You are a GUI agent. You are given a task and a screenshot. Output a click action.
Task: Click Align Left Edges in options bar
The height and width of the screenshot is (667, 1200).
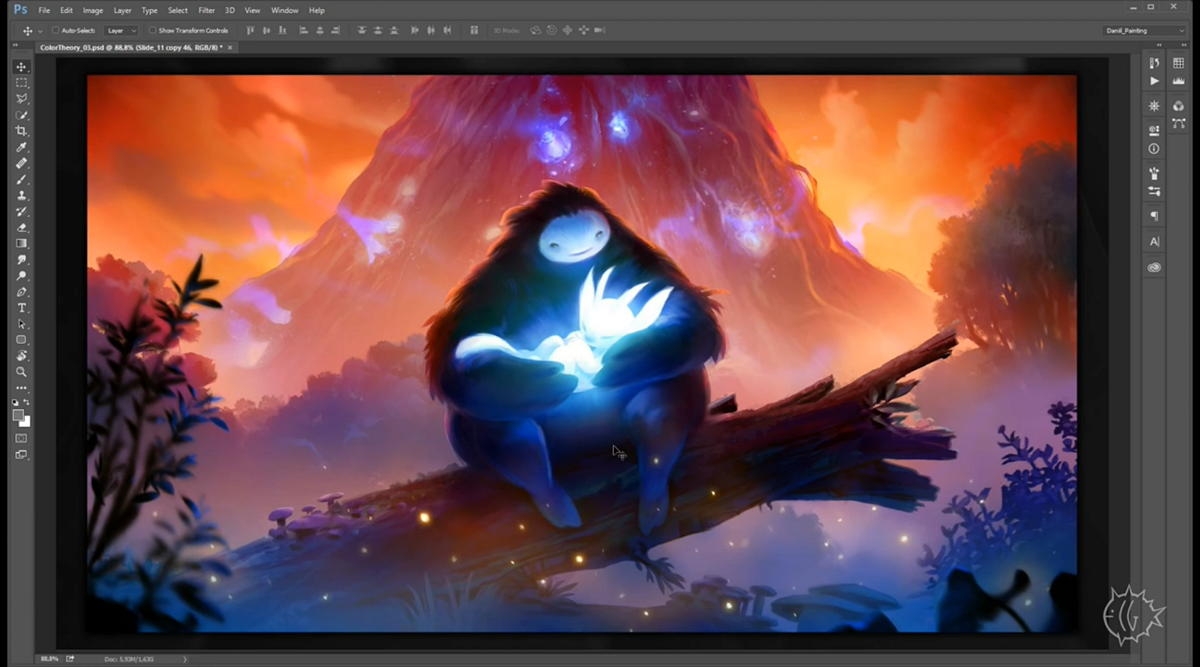tap(306, 31)
